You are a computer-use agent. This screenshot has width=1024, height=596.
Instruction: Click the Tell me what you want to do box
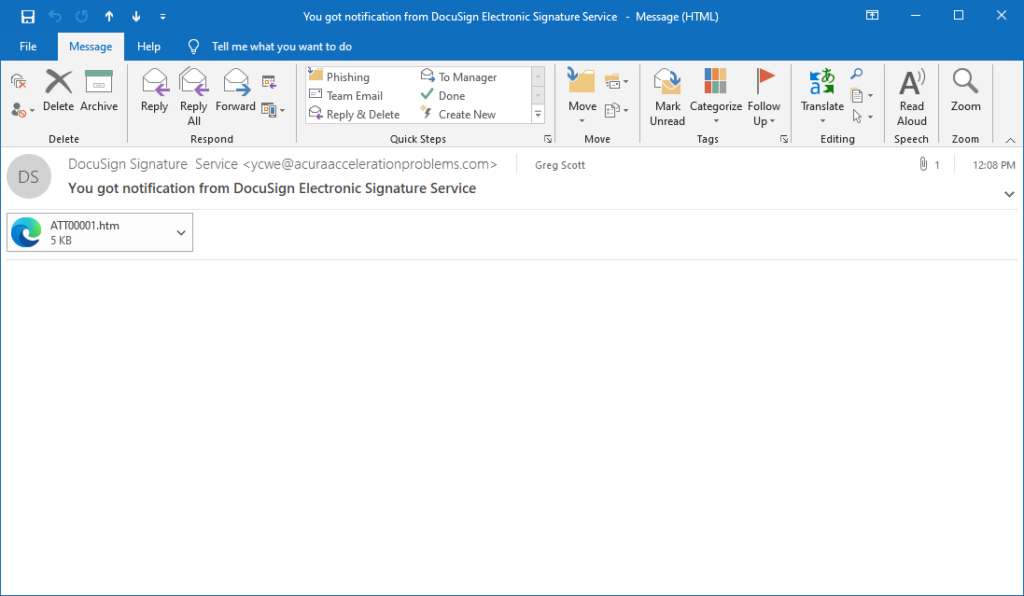281,46
